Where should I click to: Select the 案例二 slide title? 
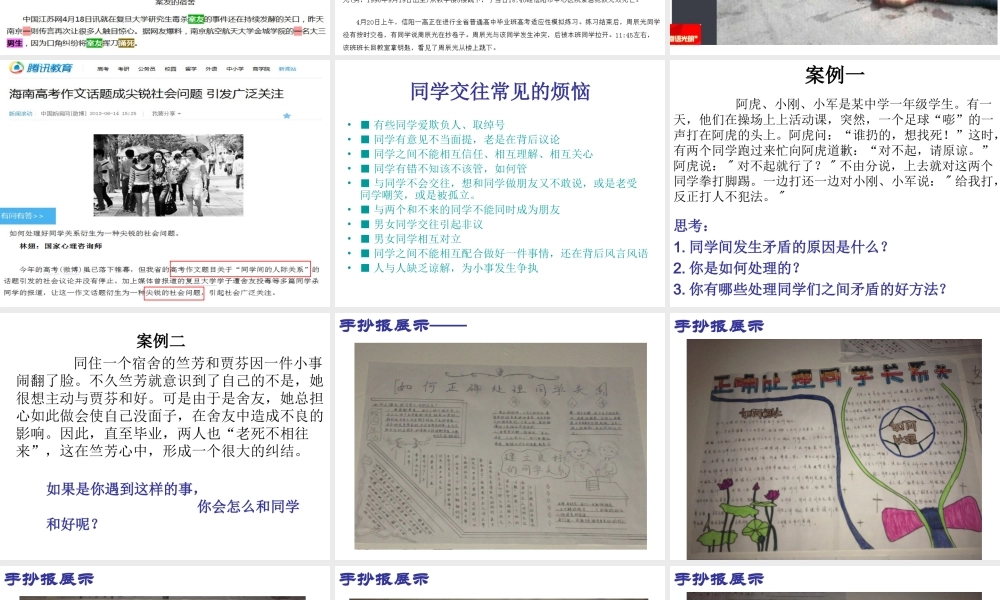pos(161,341)
